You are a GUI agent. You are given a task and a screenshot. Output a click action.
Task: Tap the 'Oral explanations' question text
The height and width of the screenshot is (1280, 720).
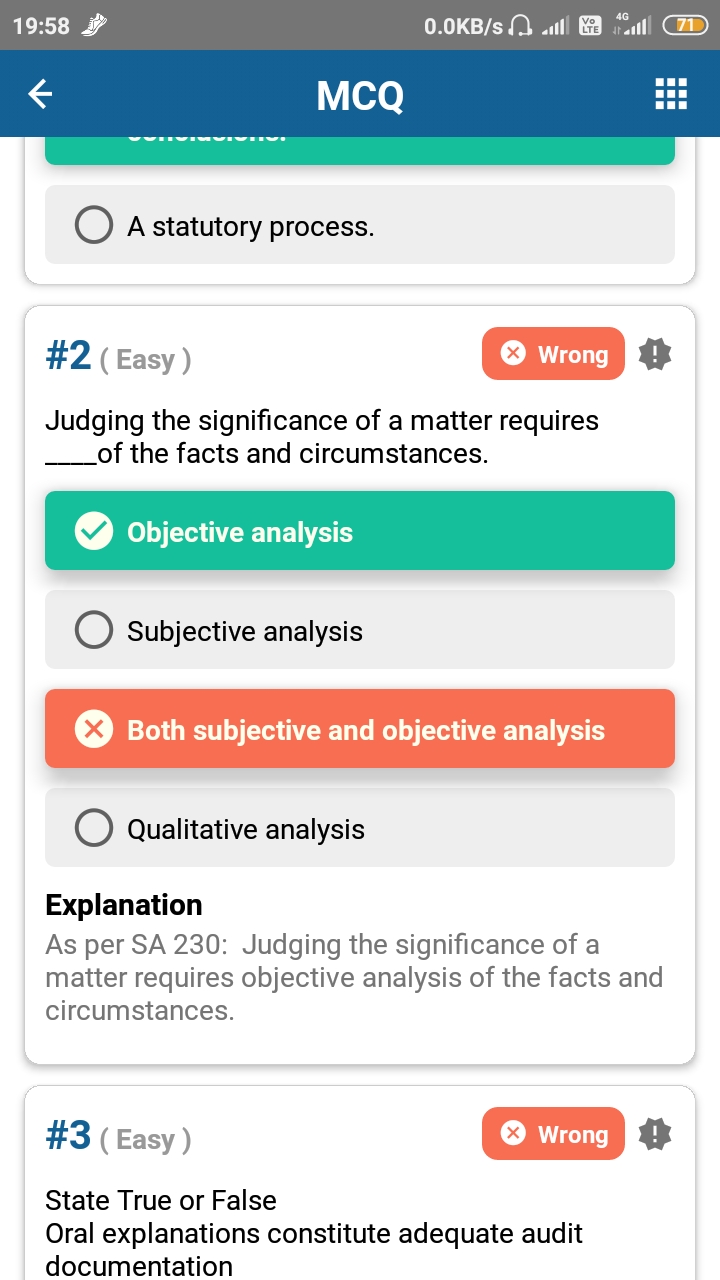[314, 1233]
